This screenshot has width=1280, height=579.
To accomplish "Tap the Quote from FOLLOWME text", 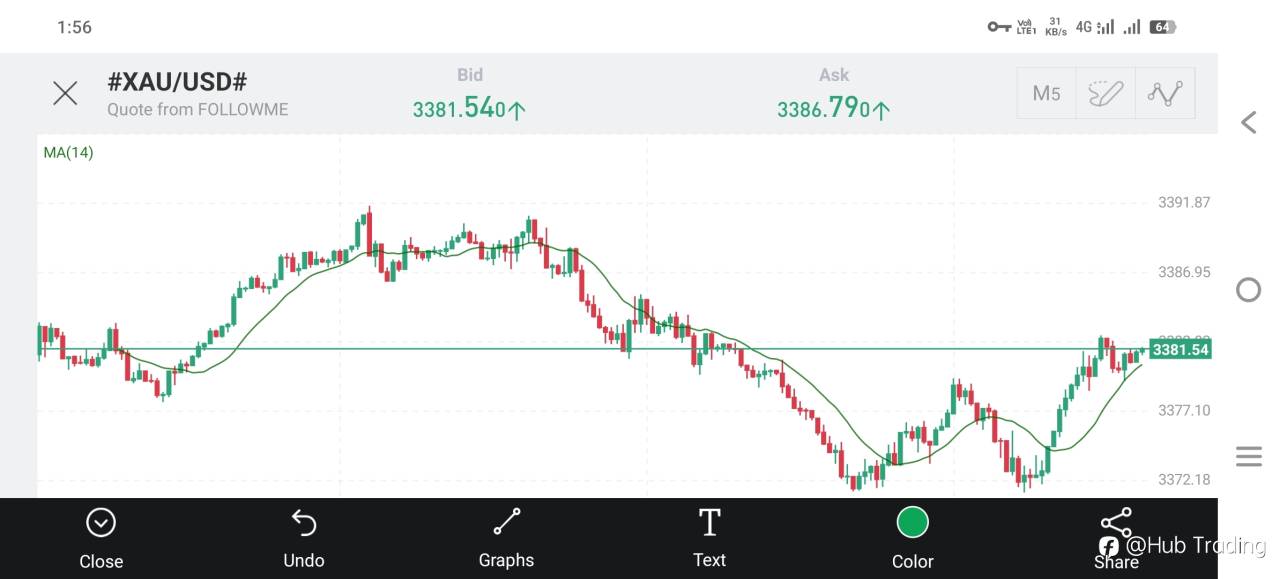I will coord(197,110).
